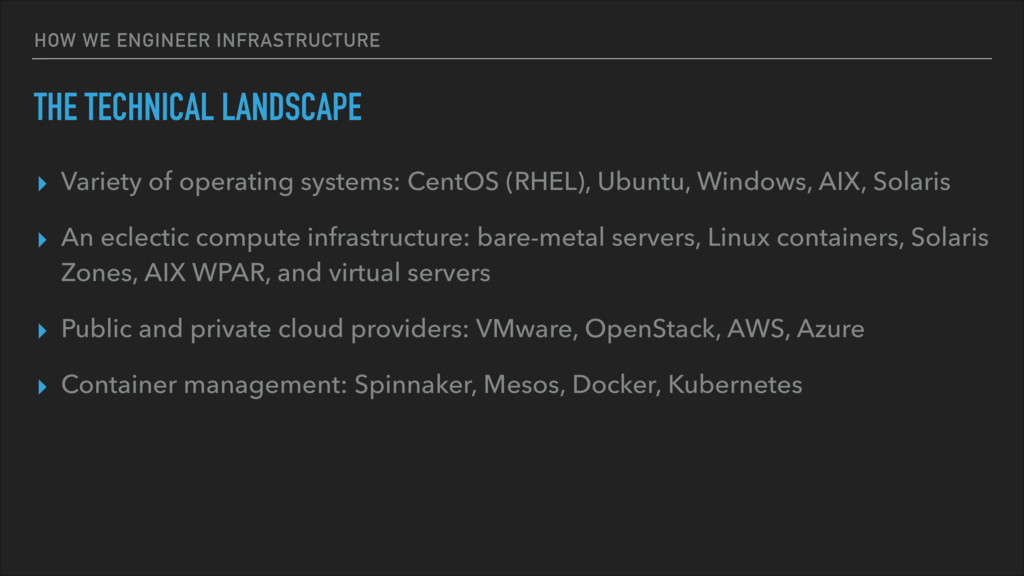Click the bullet marker before "An eclectic compute infrastructure"
The image size is (1024, 576).
[41, 239]
